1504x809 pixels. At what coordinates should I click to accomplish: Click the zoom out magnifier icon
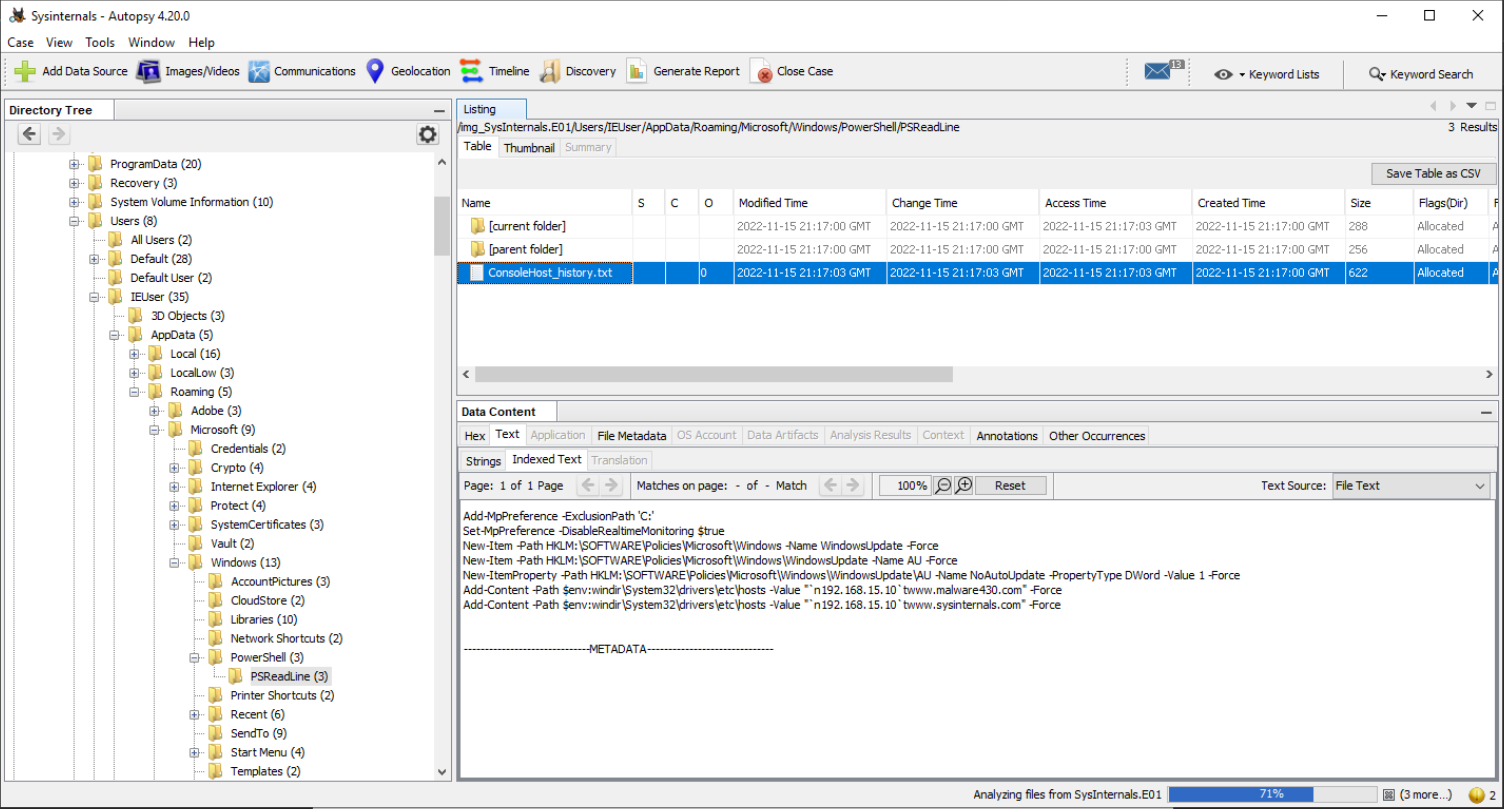942,485
